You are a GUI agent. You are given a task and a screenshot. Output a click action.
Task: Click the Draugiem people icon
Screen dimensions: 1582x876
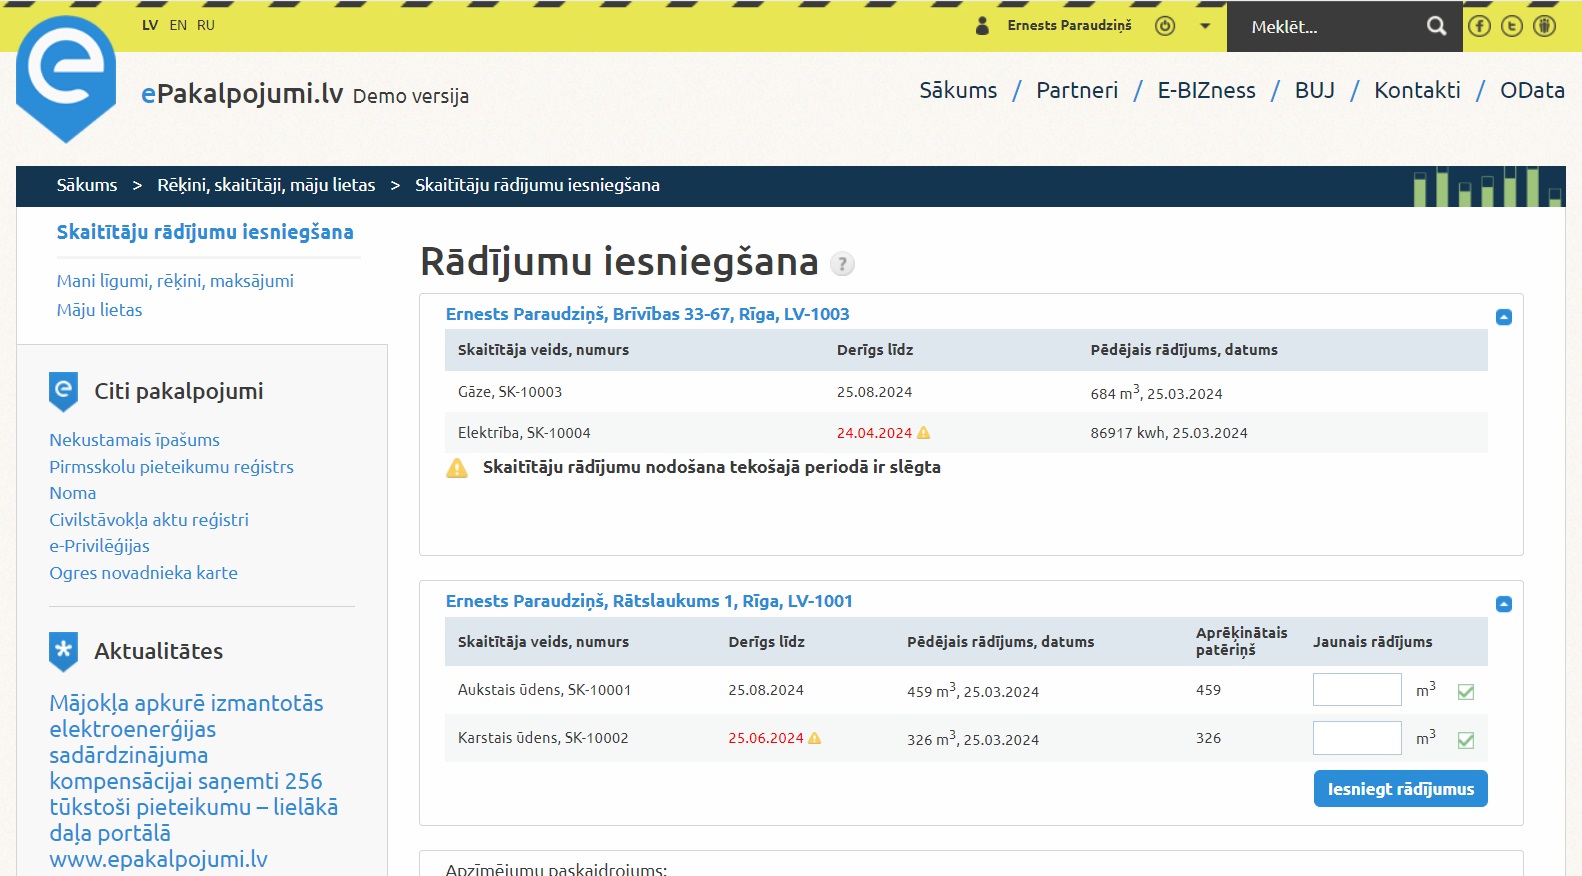1545,26
